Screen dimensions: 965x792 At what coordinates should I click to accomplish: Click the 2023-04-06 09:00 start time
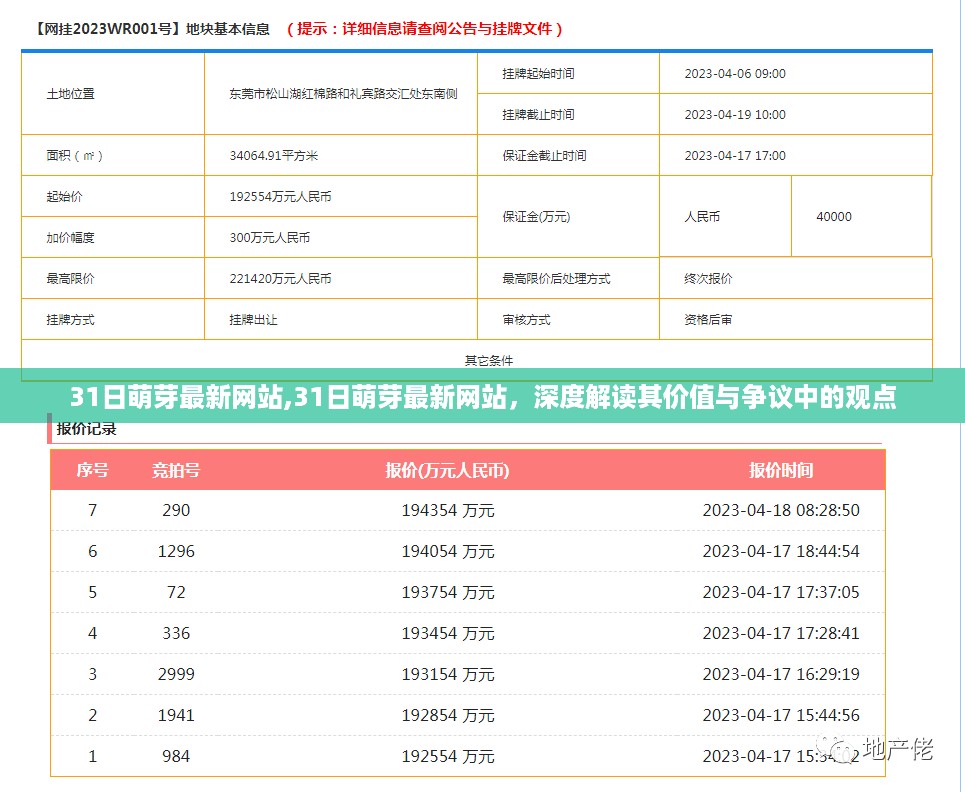[737, 73]
